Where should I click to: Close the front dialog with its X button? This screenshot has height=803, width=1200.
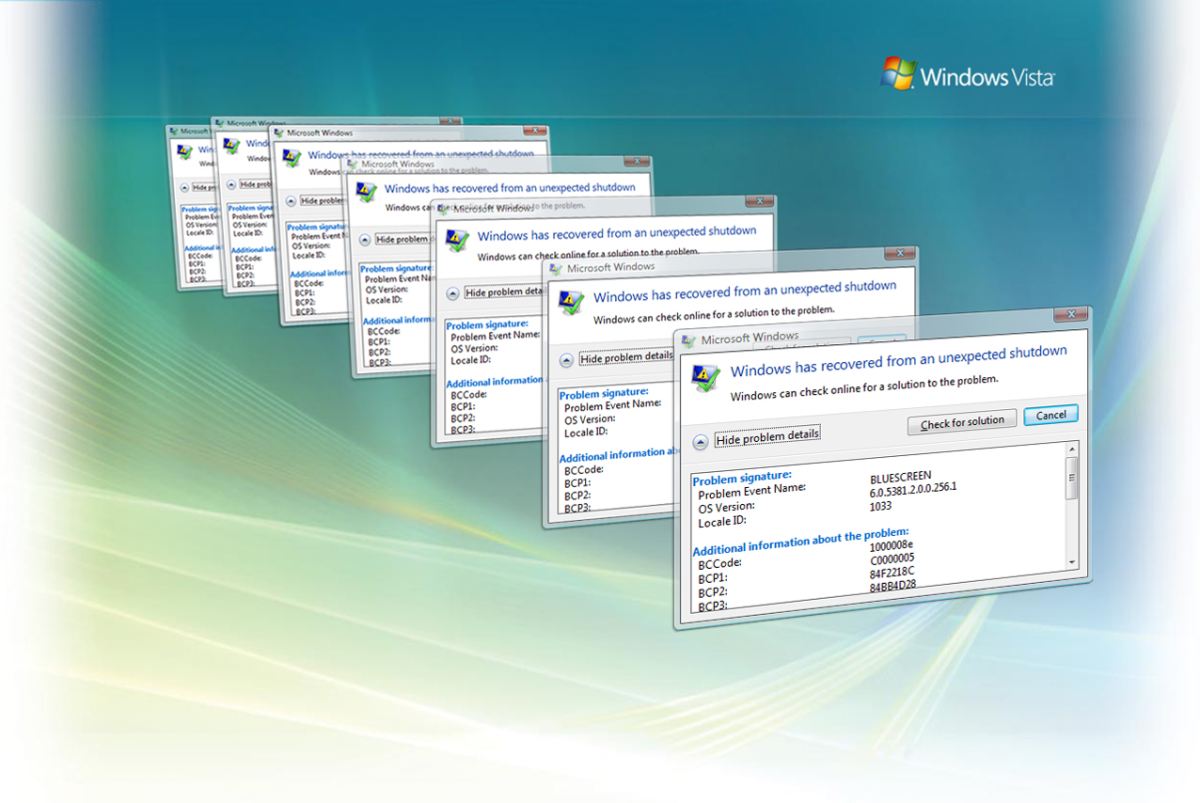tap(1070, 314)
